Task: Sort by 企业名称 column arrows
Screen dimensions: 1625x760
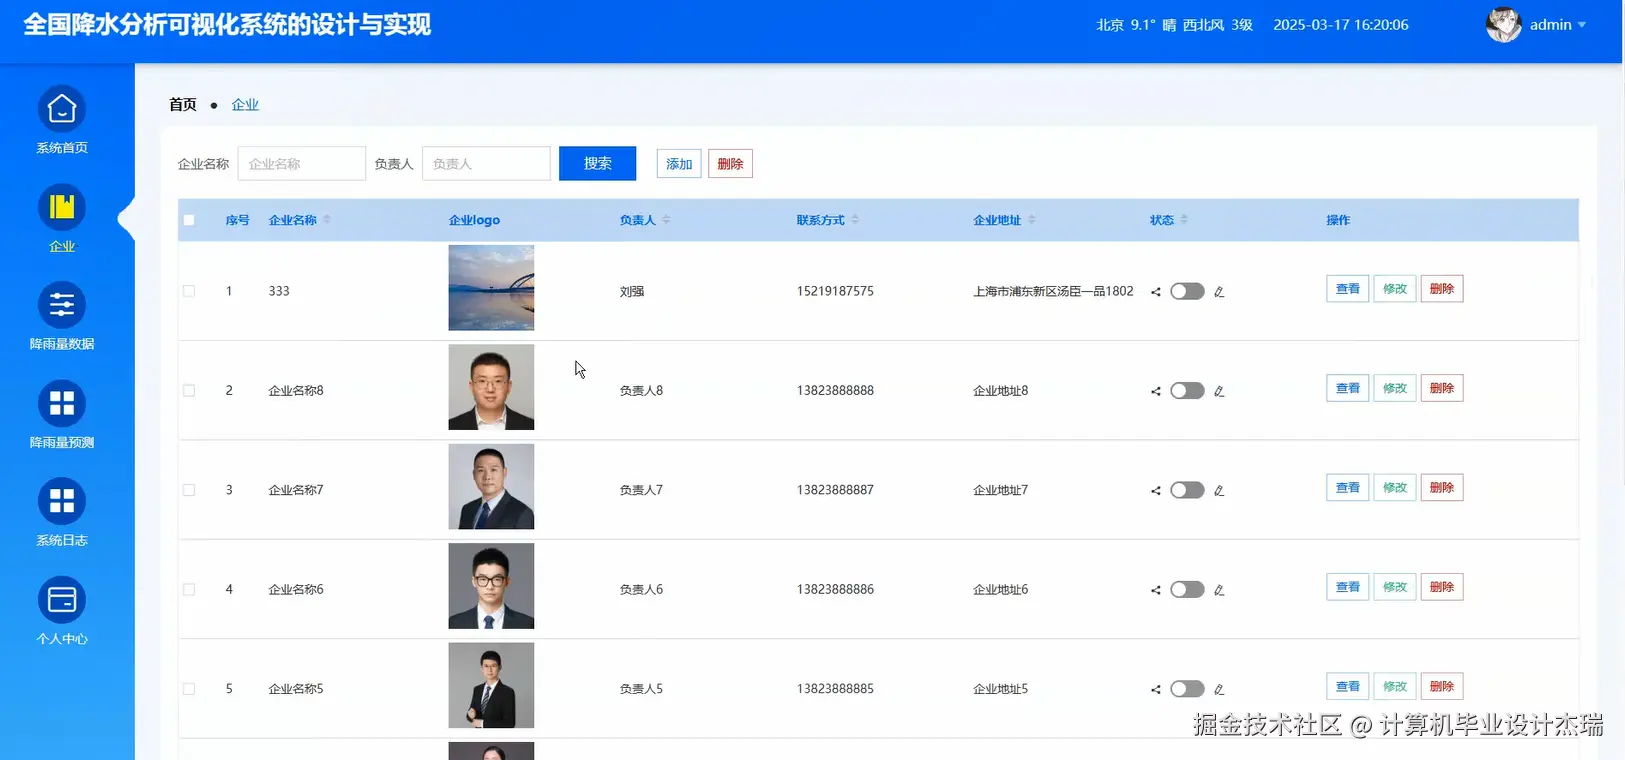Action: (x=327, y=220)
